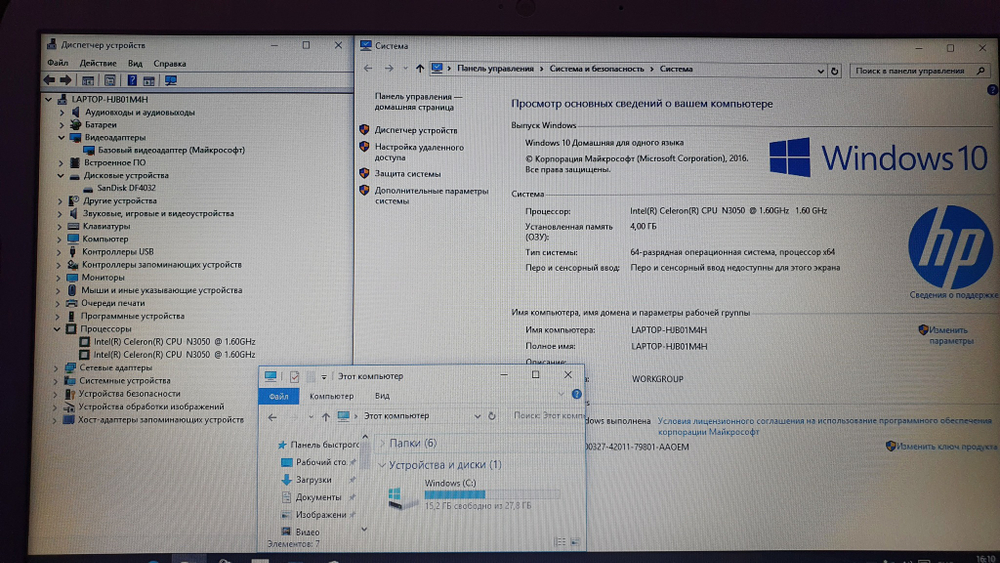Screen dimensions: 1000x563
Task: Open Файл tab in Этот компьютер window
Action: [279, 396]
